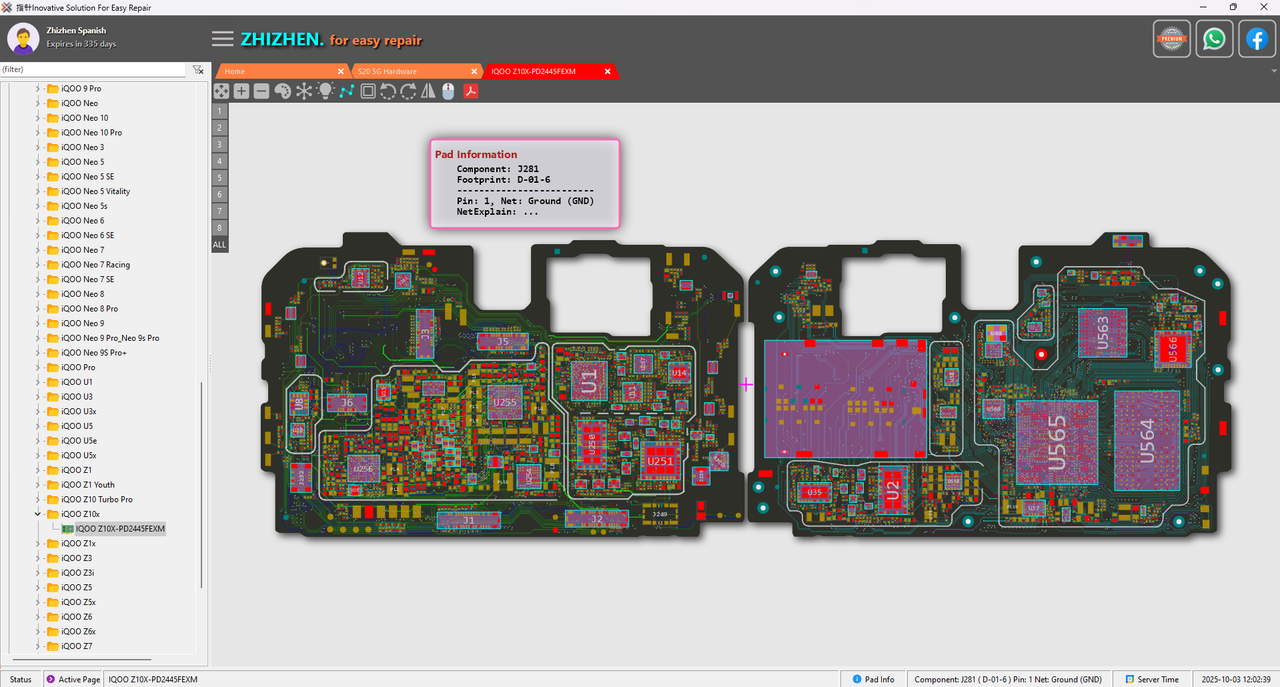Select the iQOO Neo 9 Pro_Neo 9s Pro folder
Viewport: 1280px width, 687px height.
pos(102,338)
